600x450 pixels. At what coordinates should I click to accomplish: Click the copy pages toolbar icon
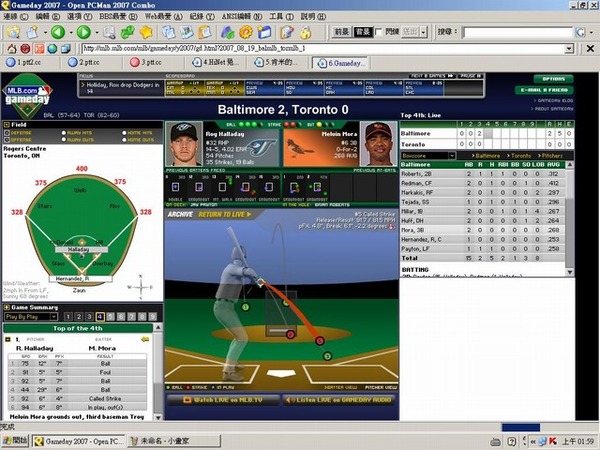tap(168, 33)
